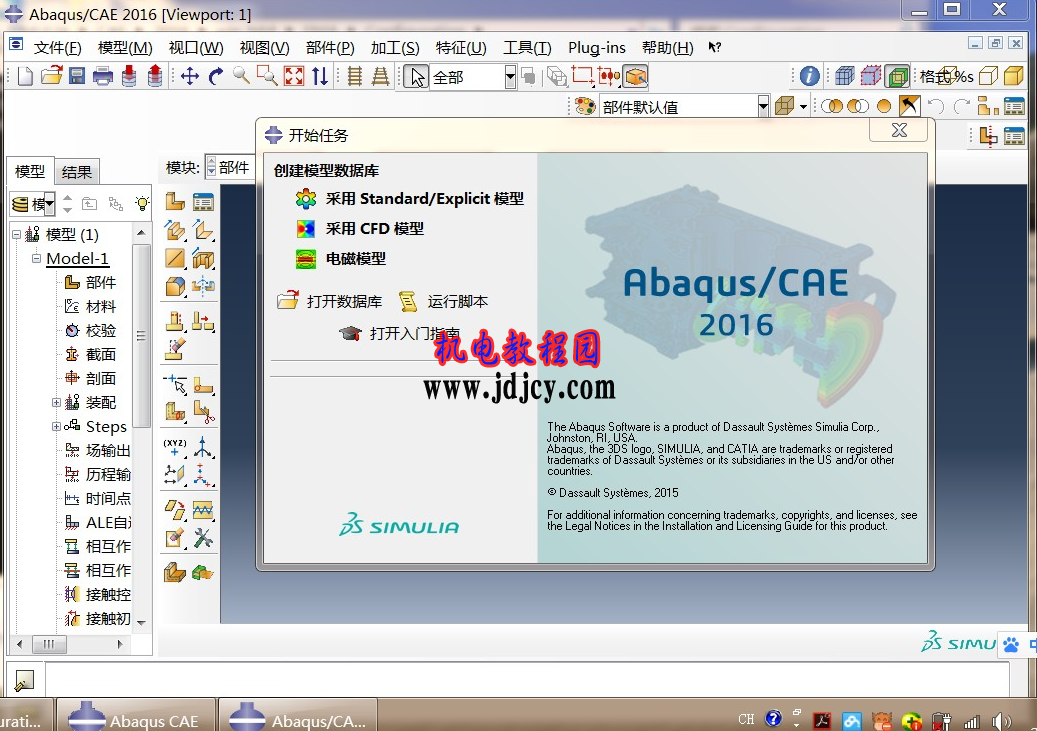Toggle the drag-mode orange box button
The image size is (1037, 731).
pyautogui.click(x=636, y=77)
